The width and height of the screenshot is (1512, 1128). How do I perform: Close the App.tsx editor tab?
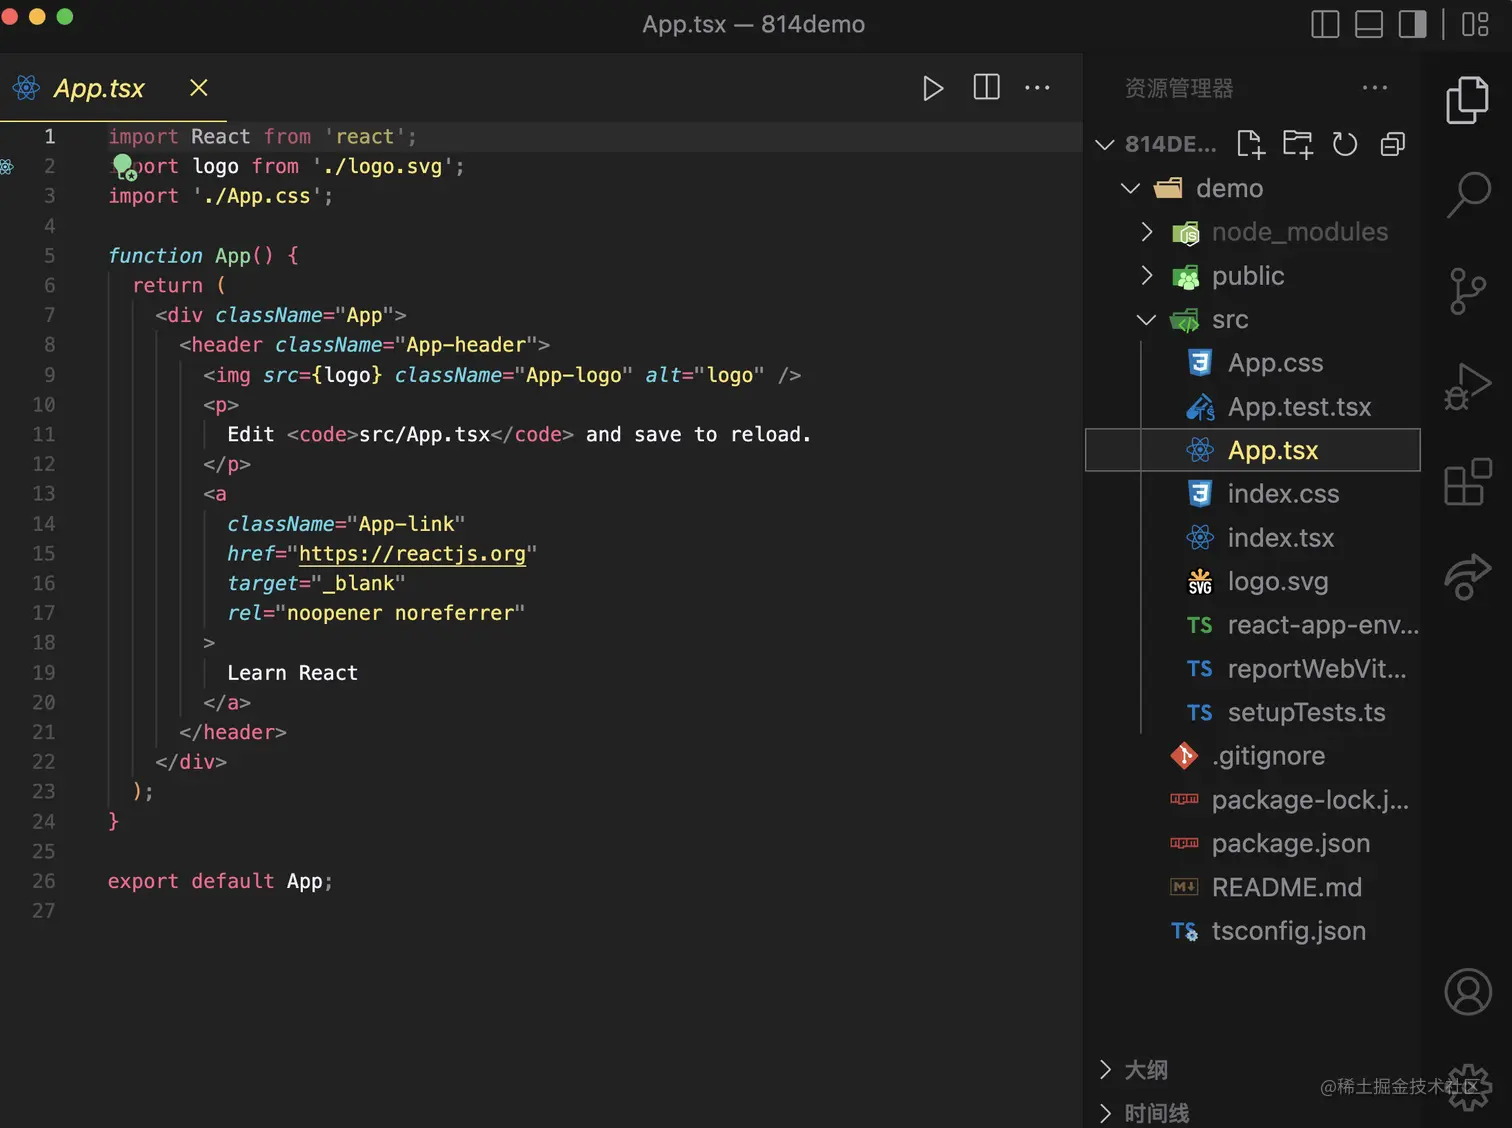point(199,88)
